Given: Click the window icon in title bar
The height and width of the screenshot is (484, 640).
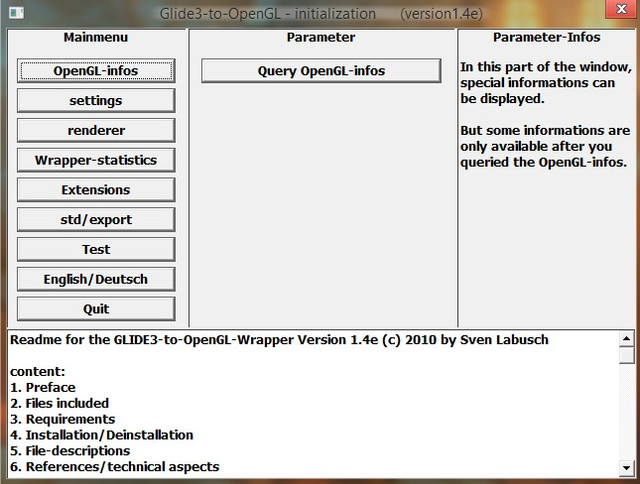Looking at the screenshot, I should [16, 13].
